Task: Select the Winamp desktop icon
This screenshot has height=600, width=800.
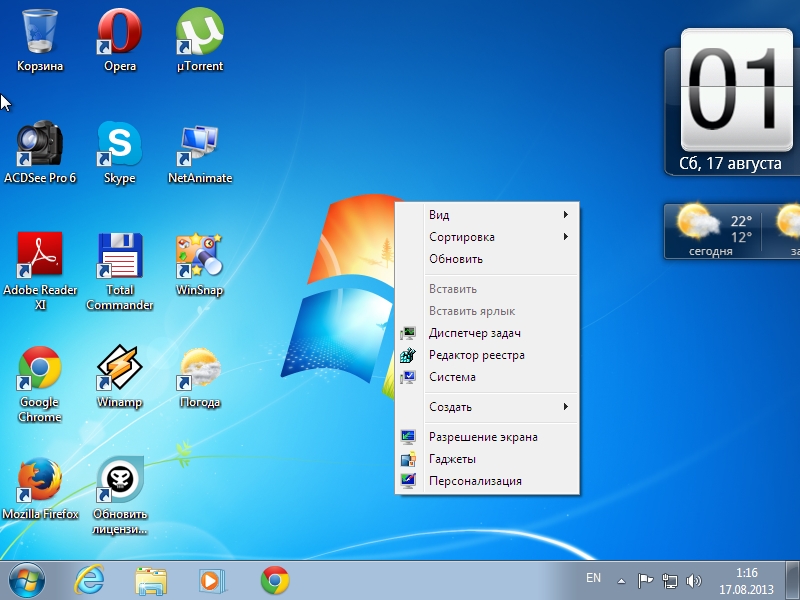Action: 120,377
